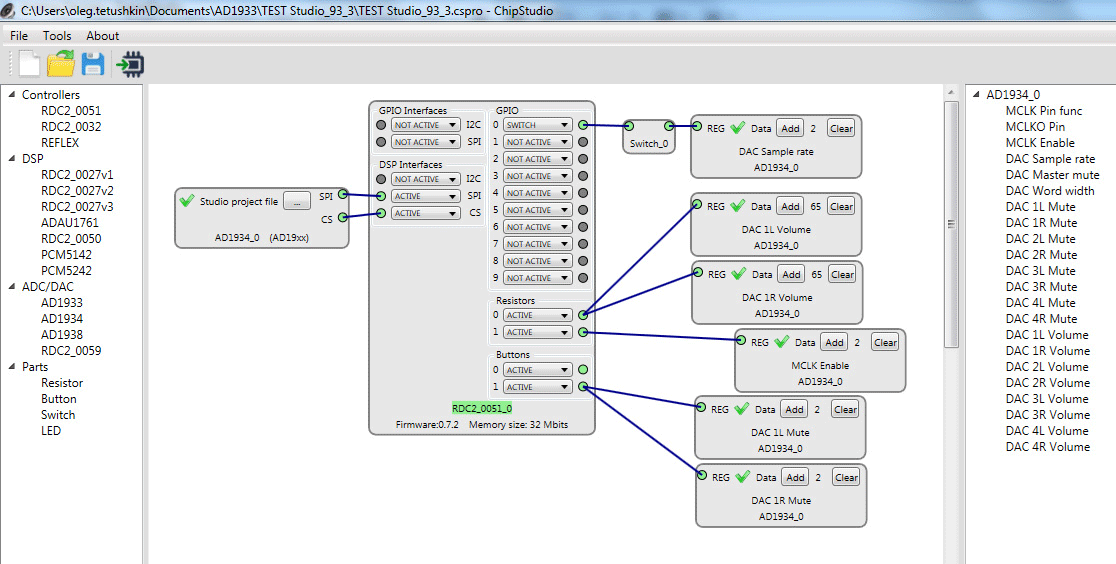Click the green checkmark on DAC 1L Volume block

pos(737,206)
